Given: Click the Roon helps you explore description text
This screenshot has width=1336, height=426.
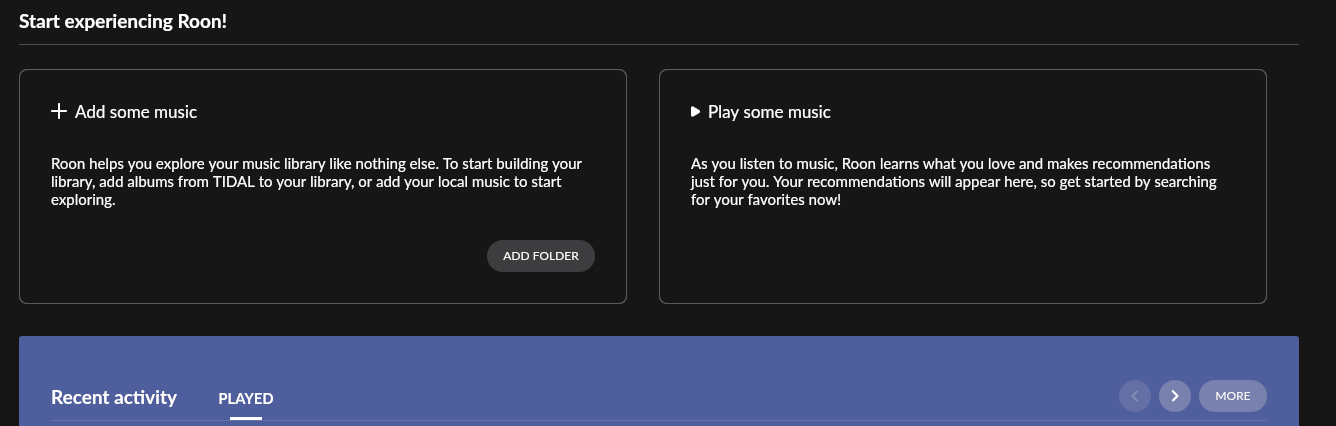Looking at the screenshot, I should (316, 181).
